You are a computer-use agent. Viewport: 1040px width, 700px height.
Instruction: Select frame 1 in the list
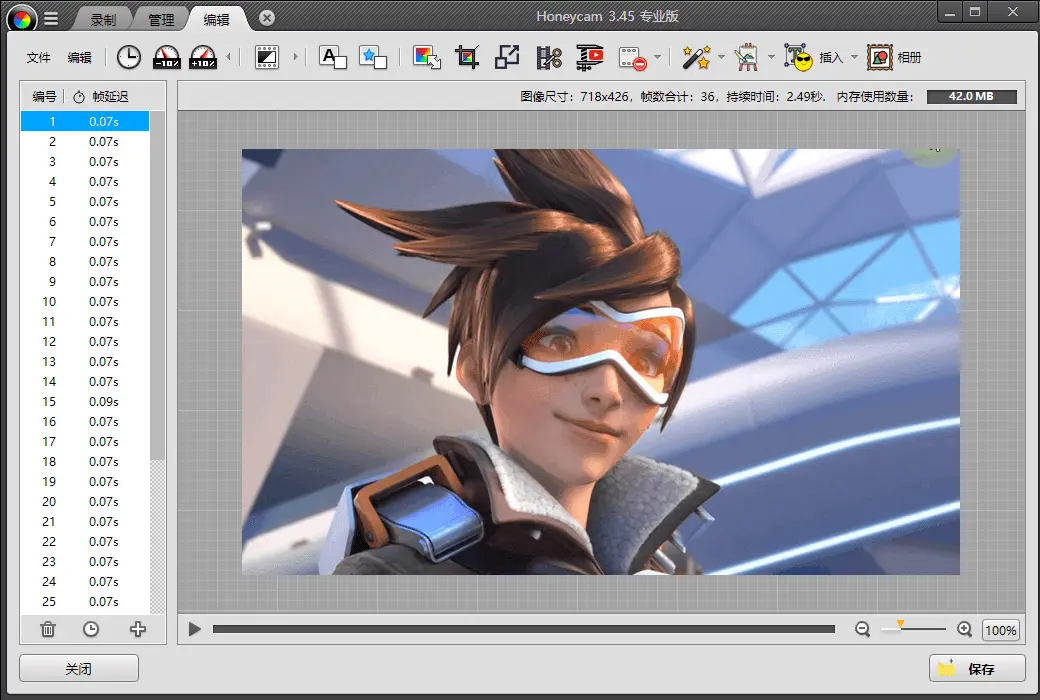coord(85,121)
